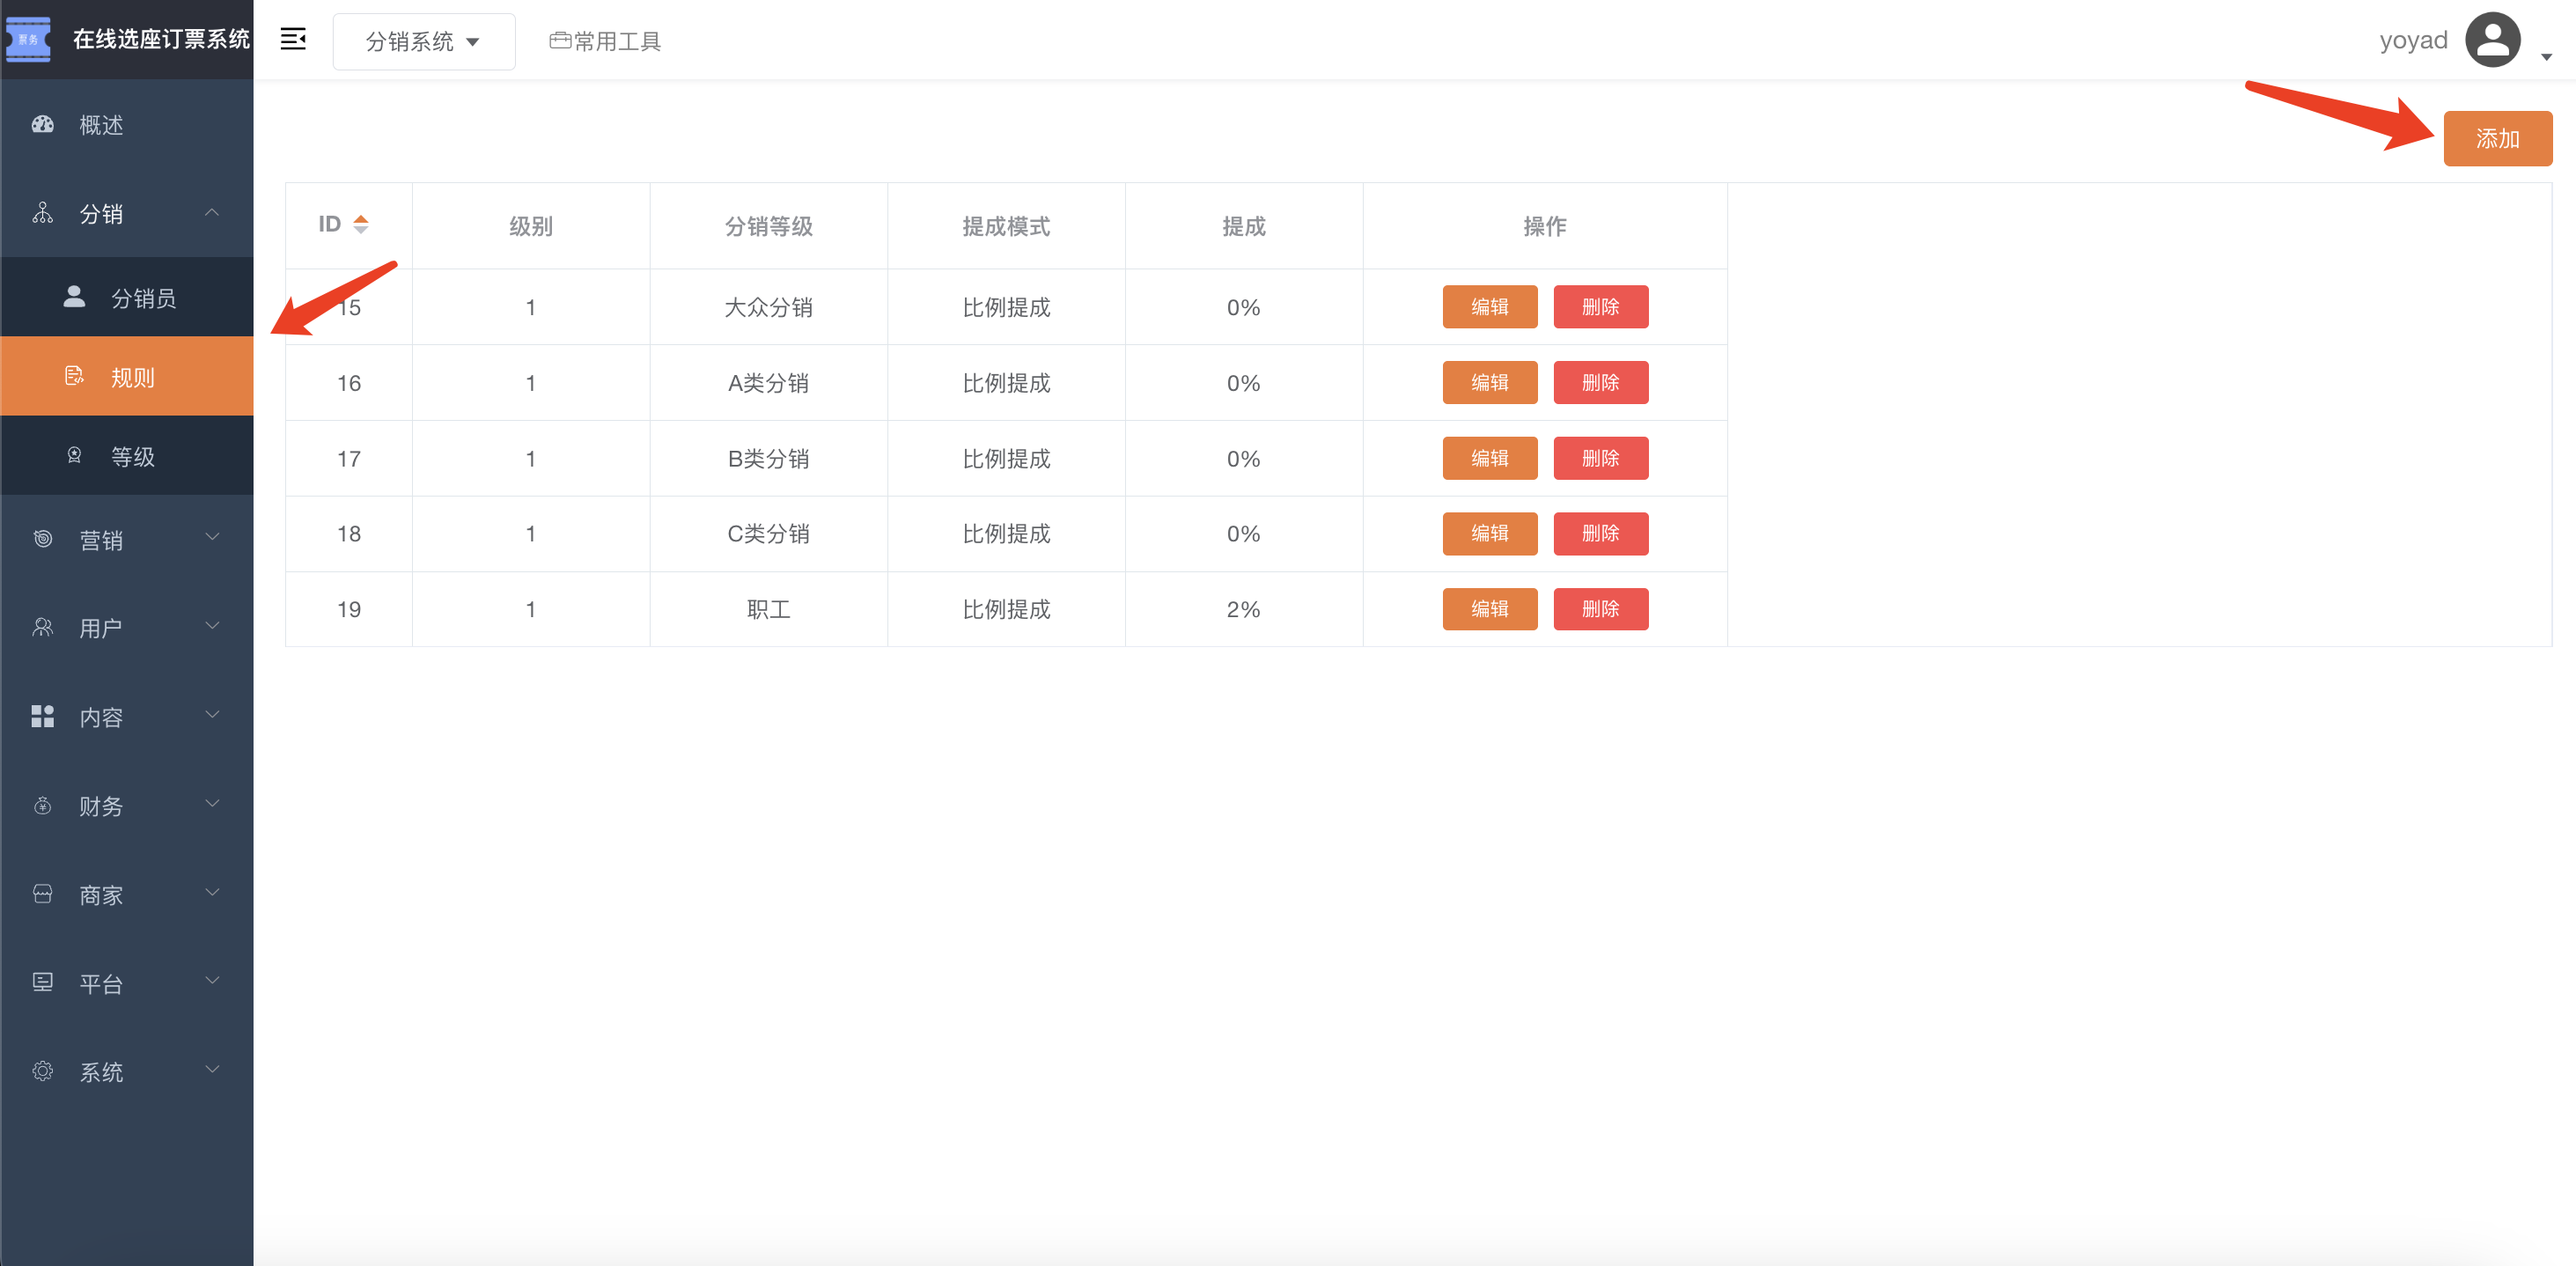
Task: Click the ticket system logo icon
Action: 28,39
